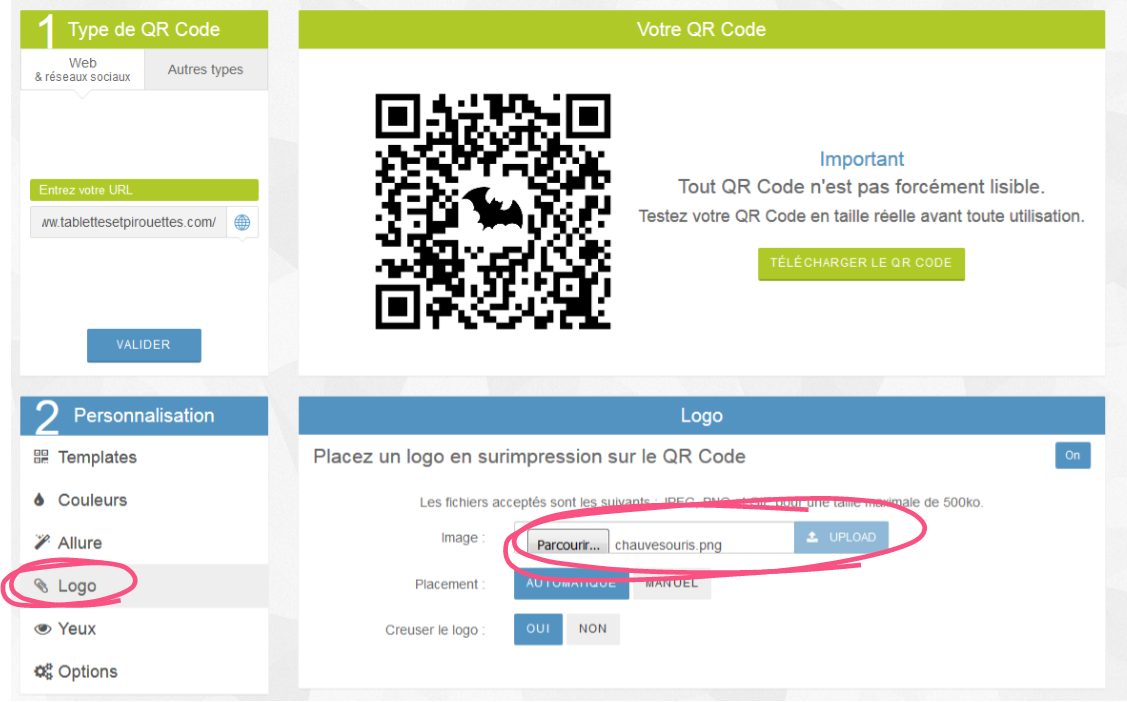Screen dimensions: 1127x702
Task: Click the 'Les fichiers acceptés' note
Action: [x=701, y=502]
